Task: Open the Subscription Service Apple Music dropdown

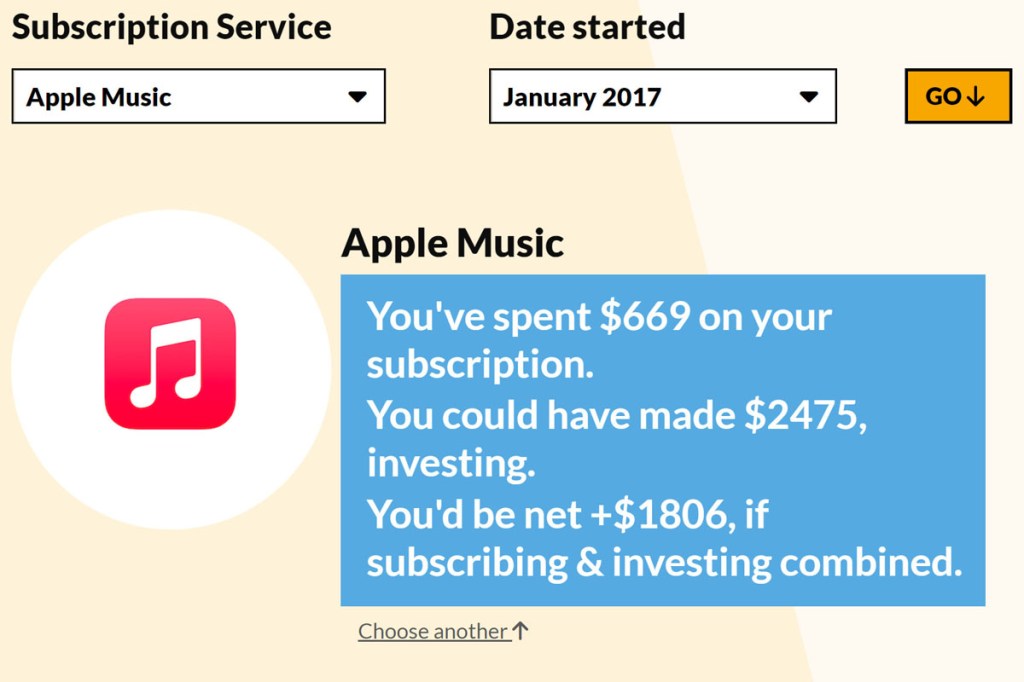Action: click(199, 96)
